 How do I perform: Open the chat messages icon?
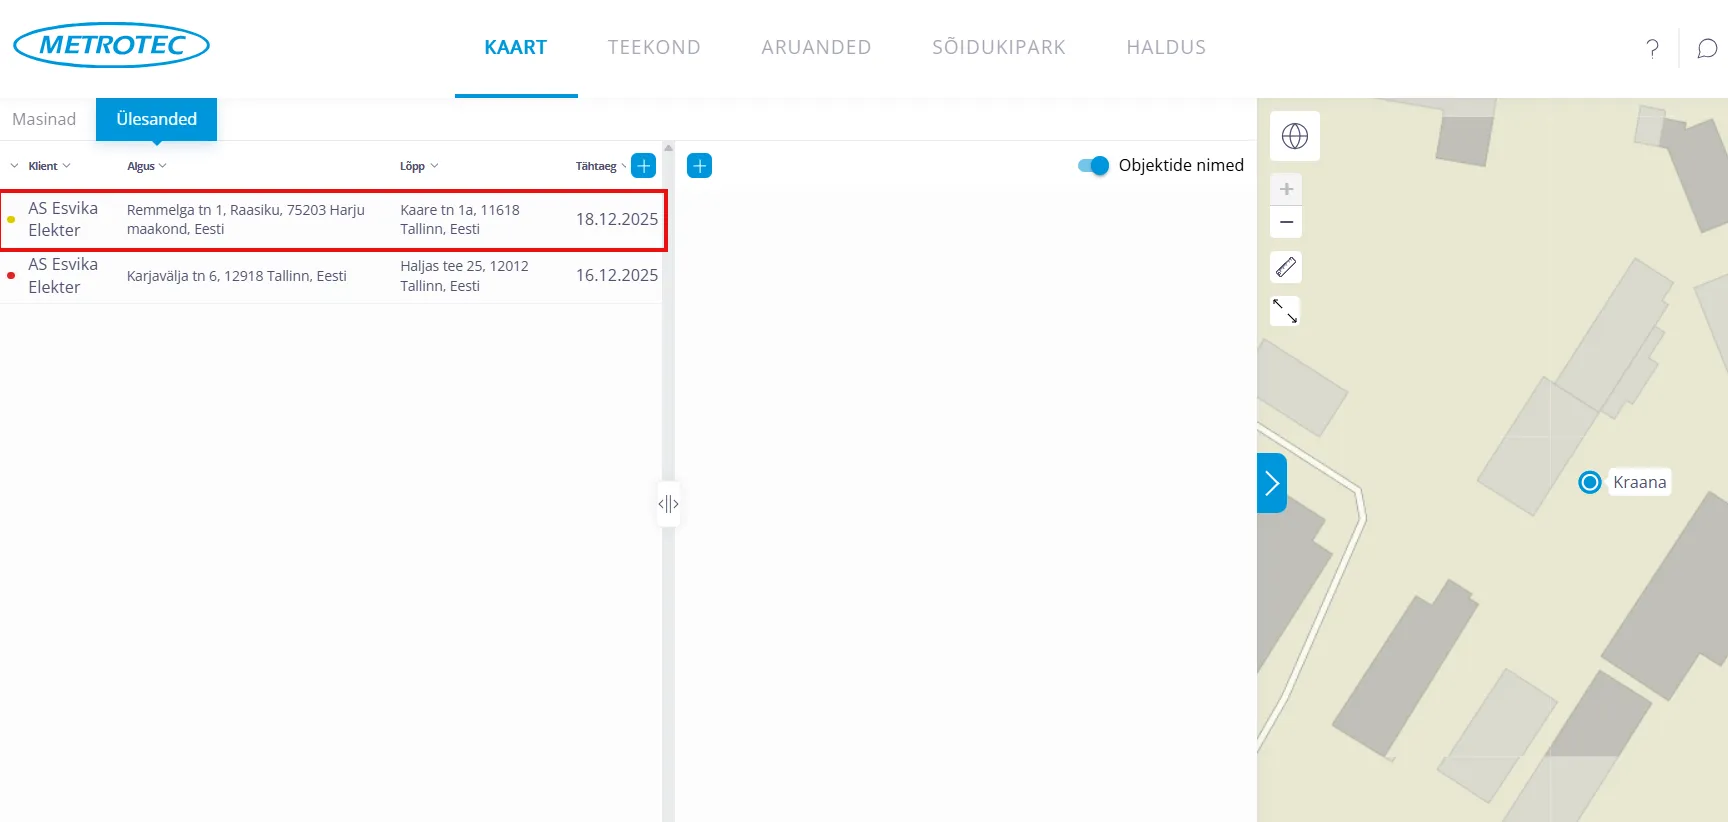1707,48
